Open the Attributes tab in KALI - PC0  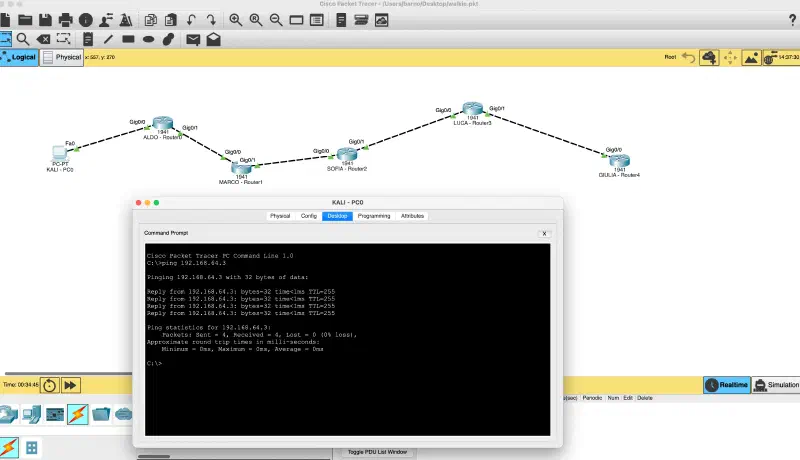412,216
